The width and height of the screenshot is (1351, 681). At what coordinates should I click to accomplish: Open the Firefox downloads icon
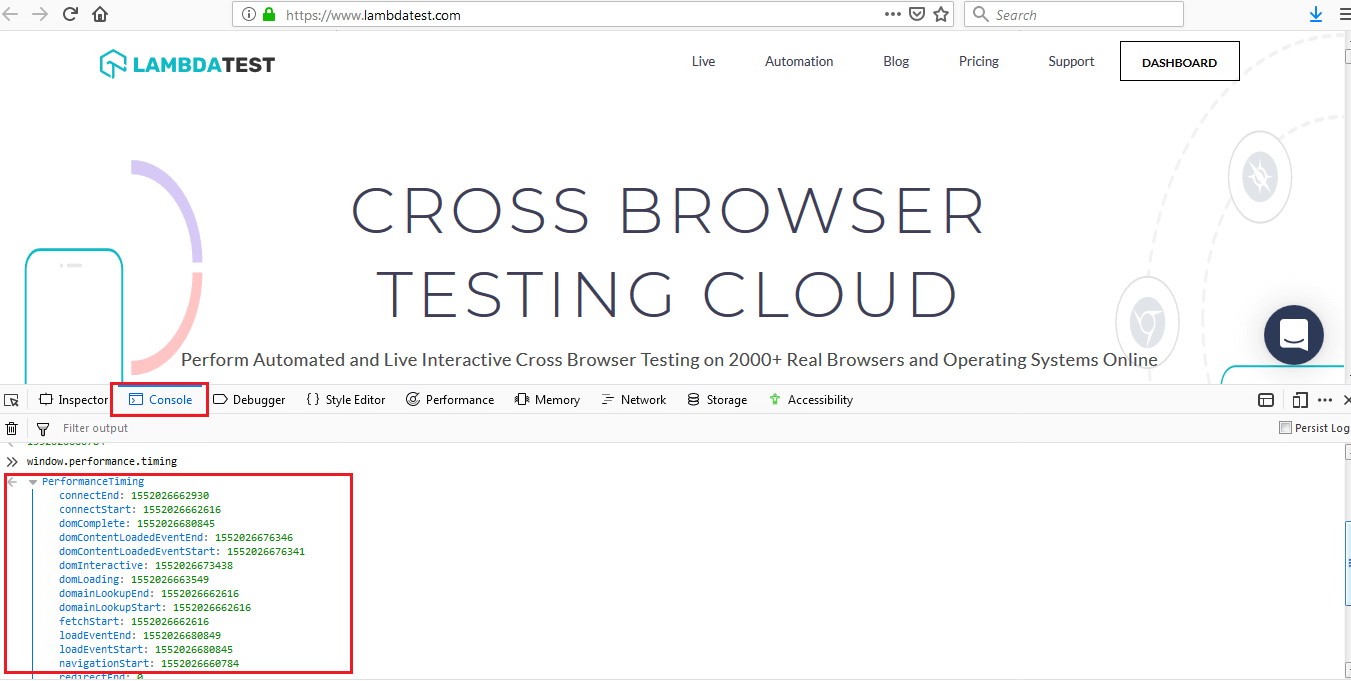pos(1314,14)
